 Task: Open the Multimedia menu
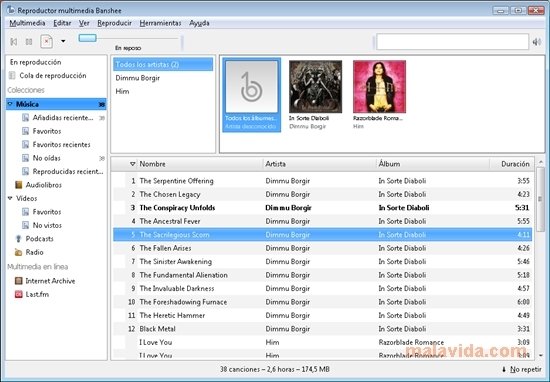pyautogui.click(x=27, y=23)
